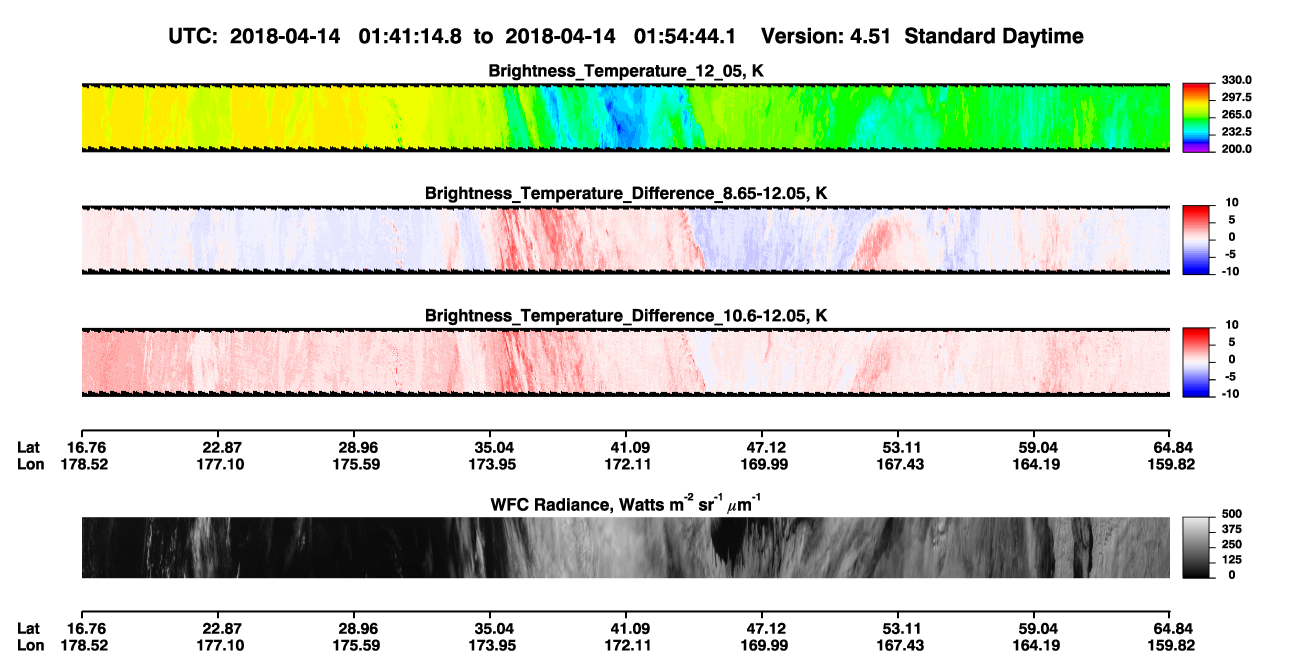
Task: Click the red-blue colorbar of the 8.65-12.05 panel
Action: (x=1197, y=240)
